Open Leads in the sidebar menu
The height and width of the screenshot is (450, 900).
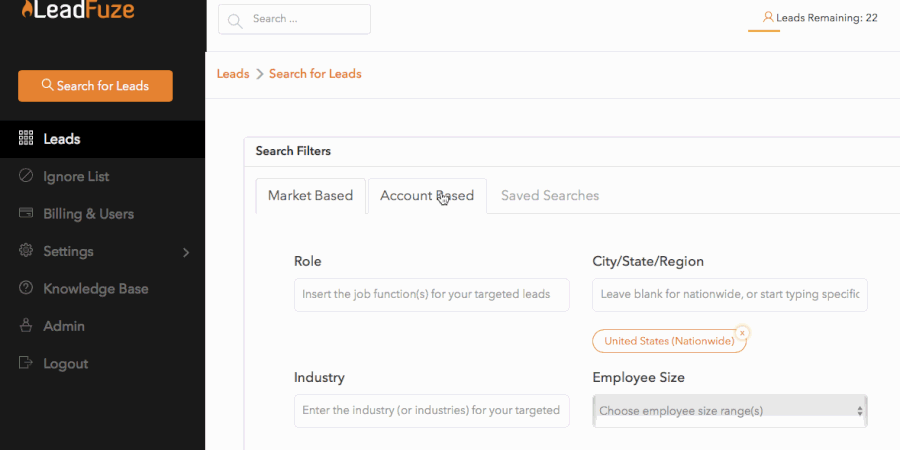(102, 139)
